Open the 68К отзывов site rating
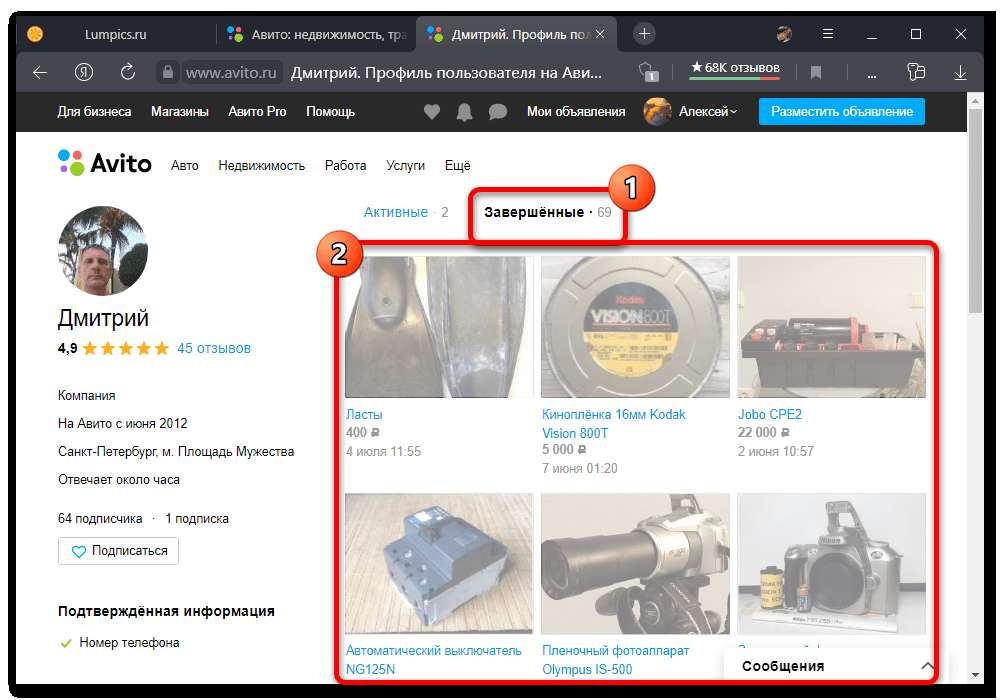 pyautogui.click(x=735, y=68)
